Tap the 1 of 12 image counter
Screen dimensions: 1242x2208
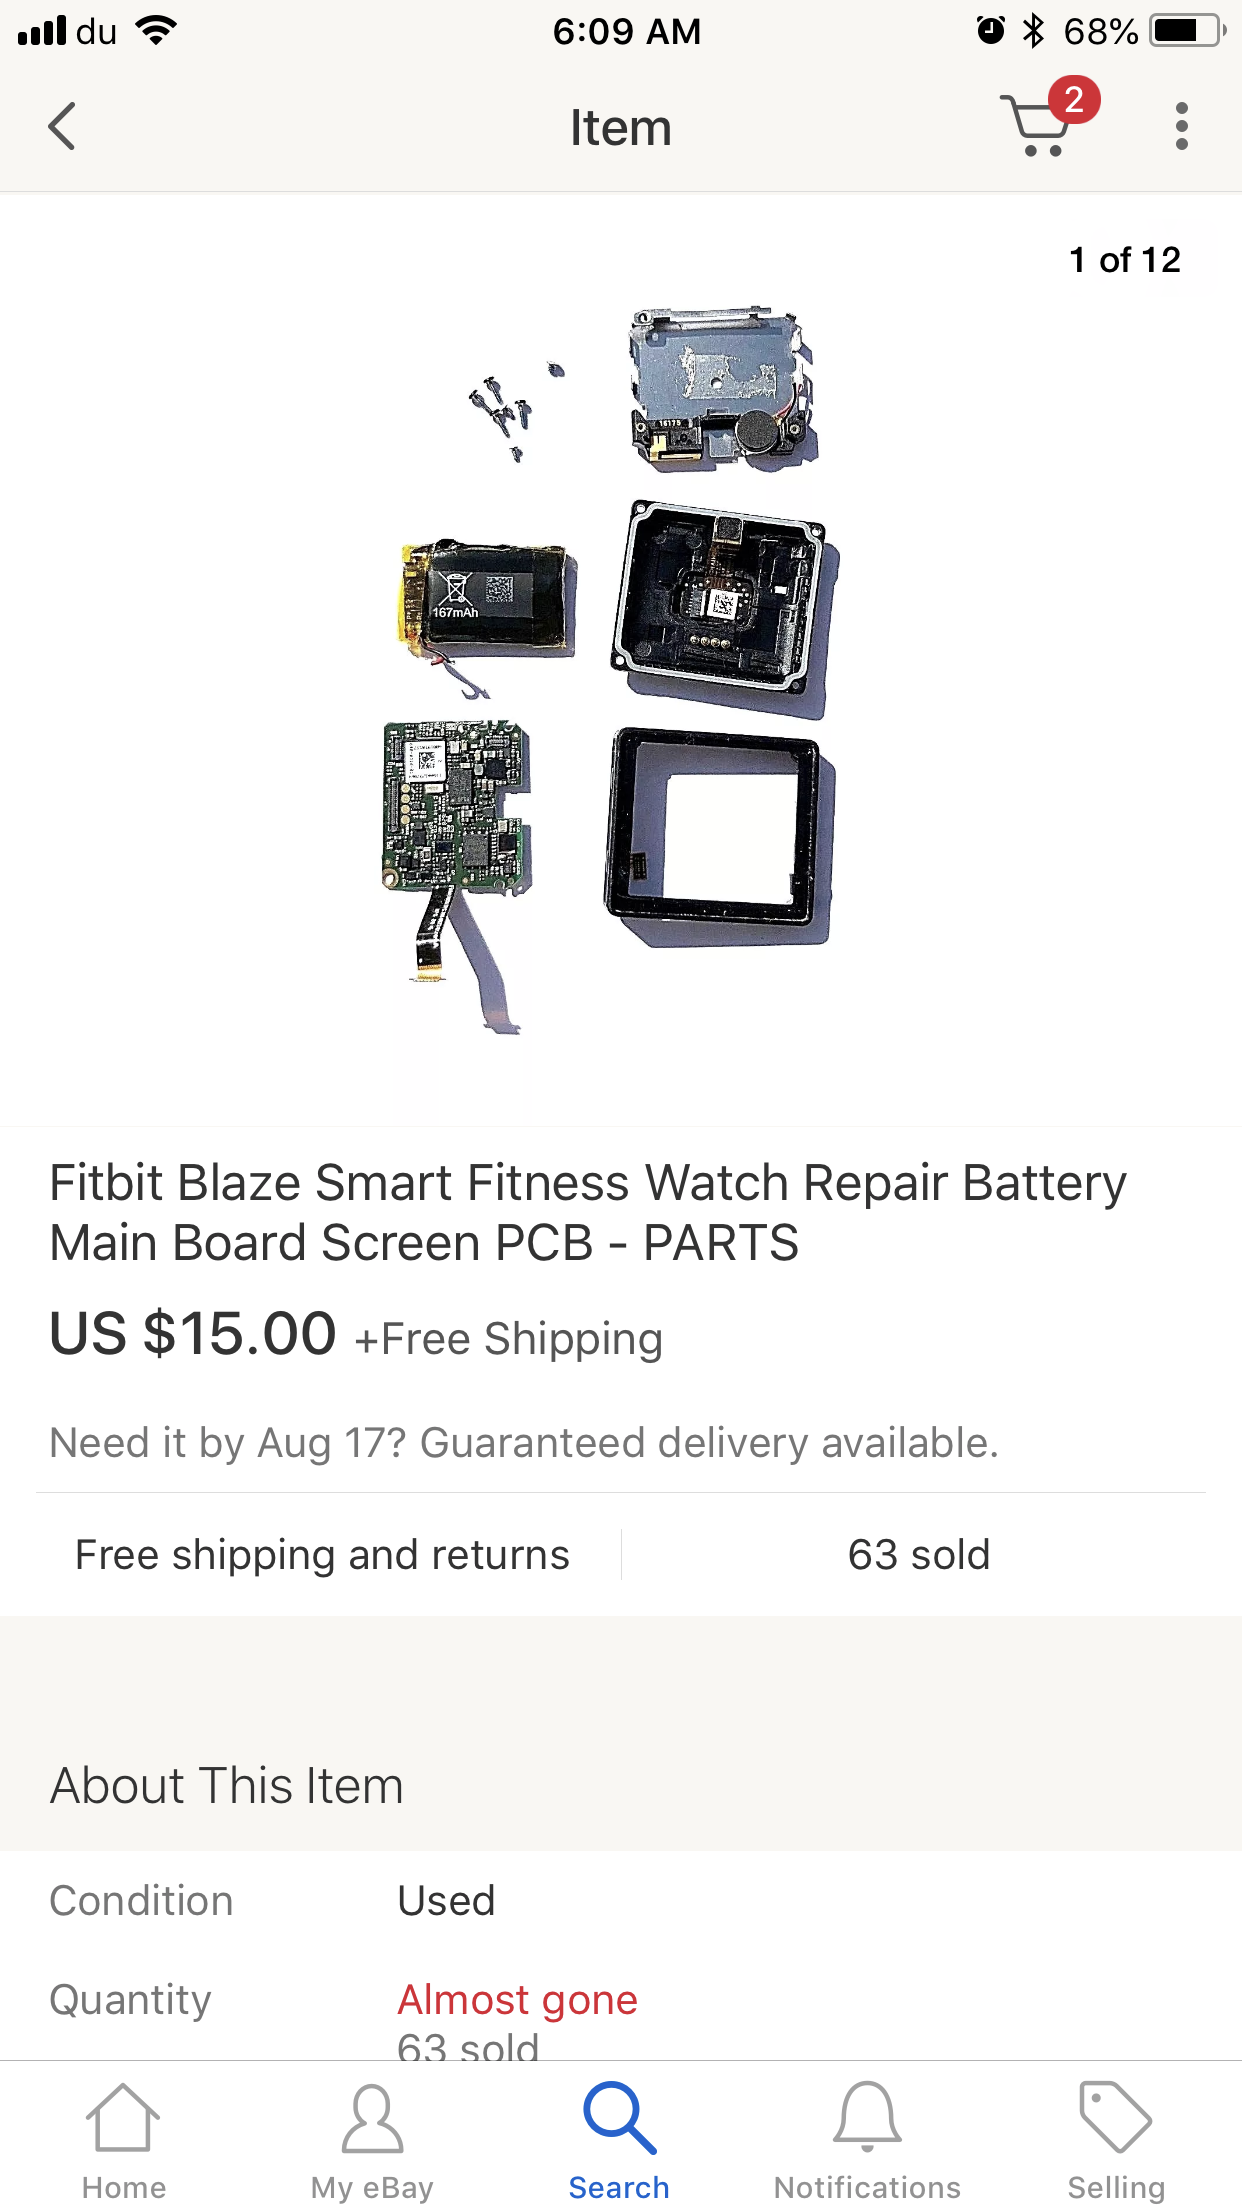point(1125,260)
